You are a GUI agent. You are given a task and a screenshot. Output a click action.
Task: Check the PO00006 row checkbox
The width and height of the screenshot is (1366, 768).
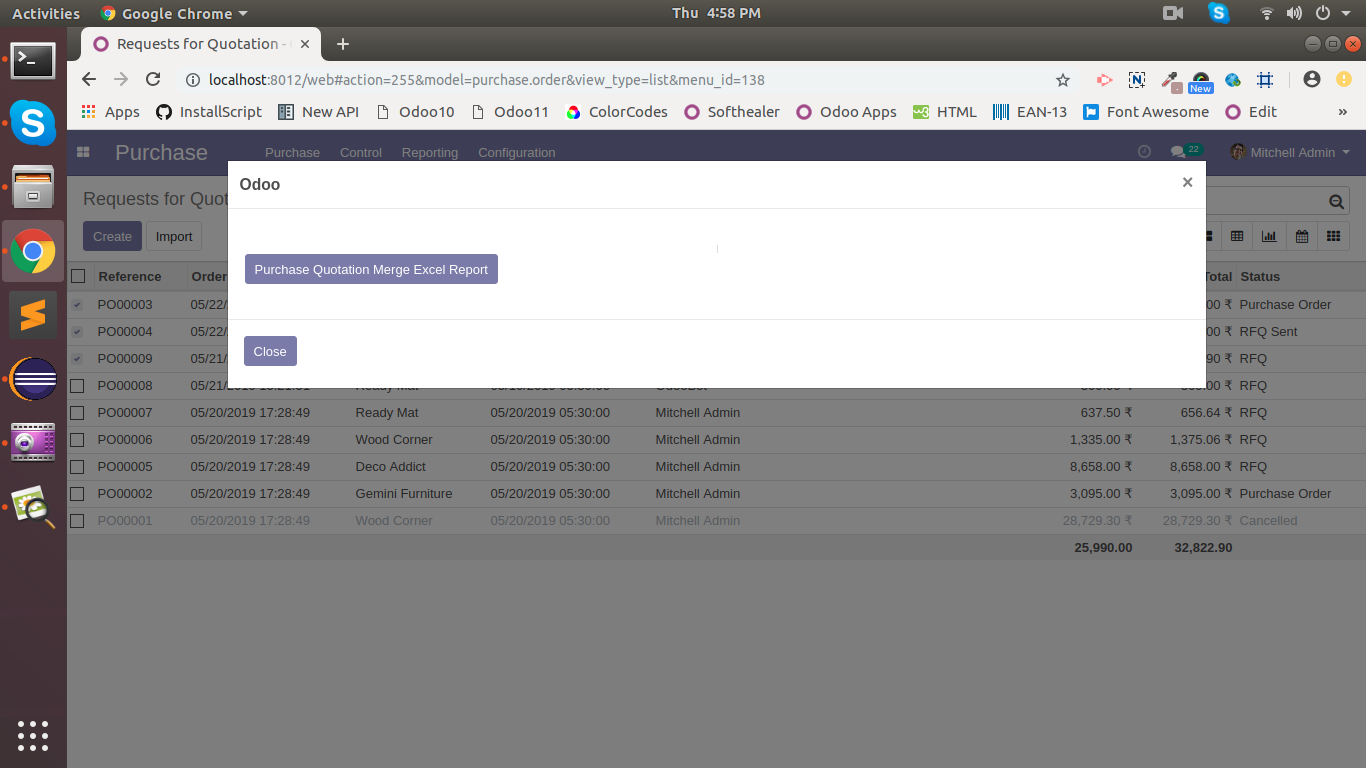coord(78,440)
